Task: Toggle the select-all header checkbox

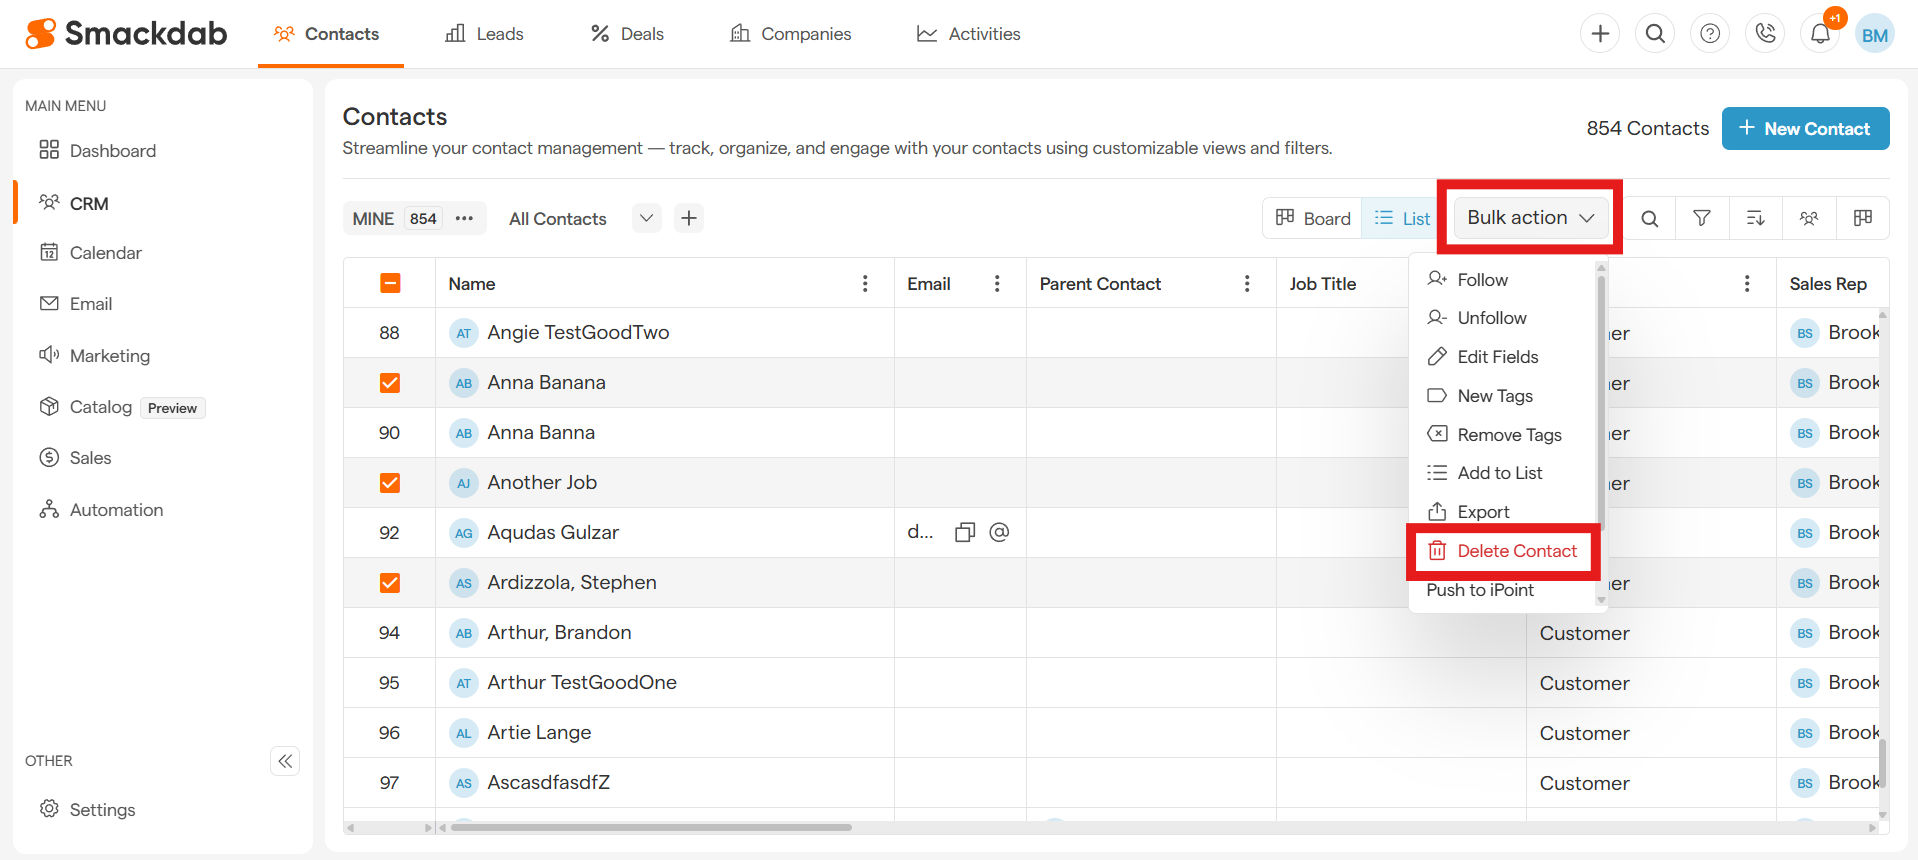Action: tap(390, 284)
